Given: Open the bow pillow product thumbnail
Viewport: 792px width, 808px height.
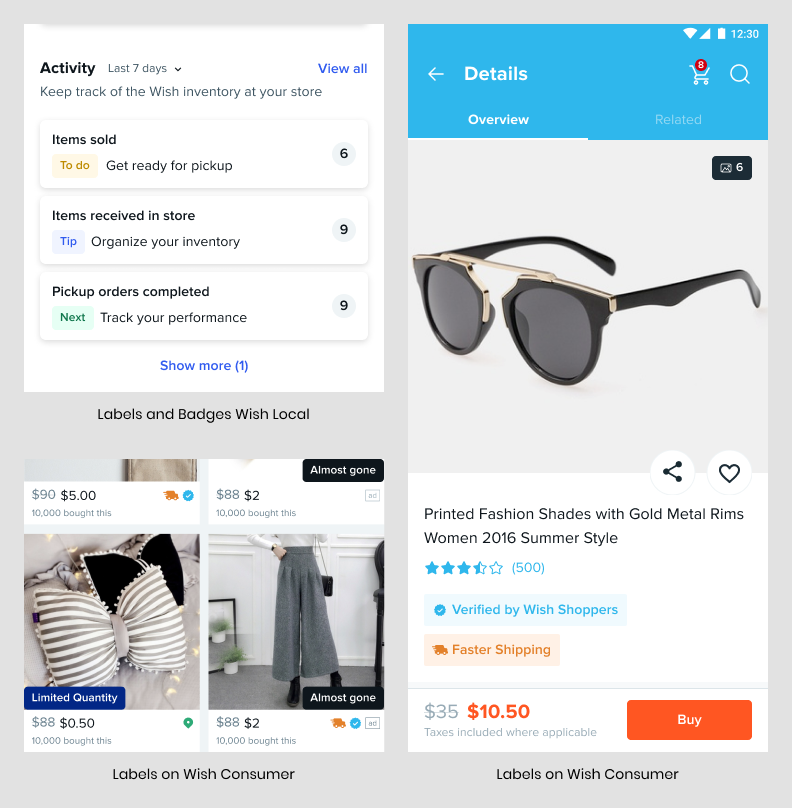Looking at the screenshot, I should (x=112, y=621).
